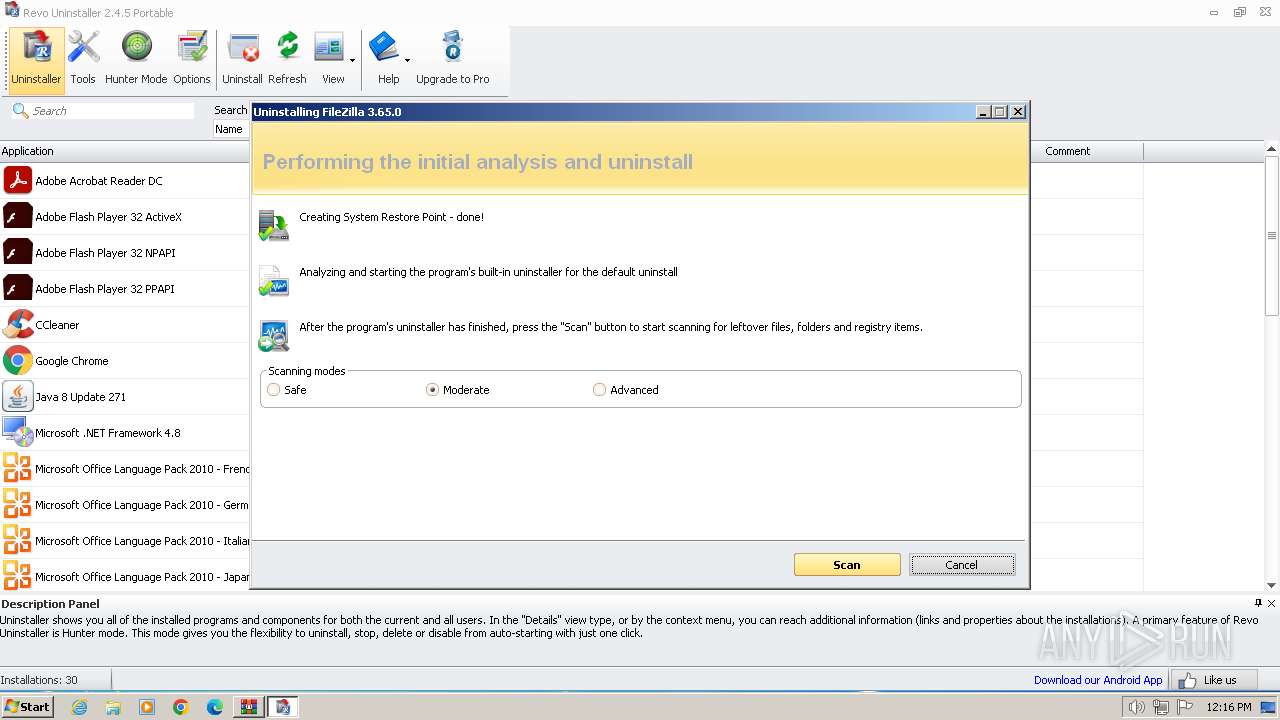
Task: Click the scroll down arrow of the list
Action: click(1272, 585)
